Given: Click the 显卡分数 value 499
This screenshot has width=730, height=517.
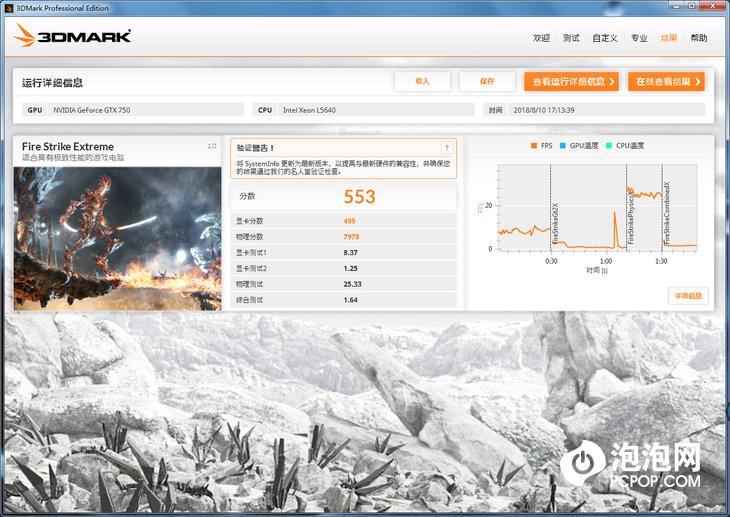Looking at the screenshot, I should 349,221.
